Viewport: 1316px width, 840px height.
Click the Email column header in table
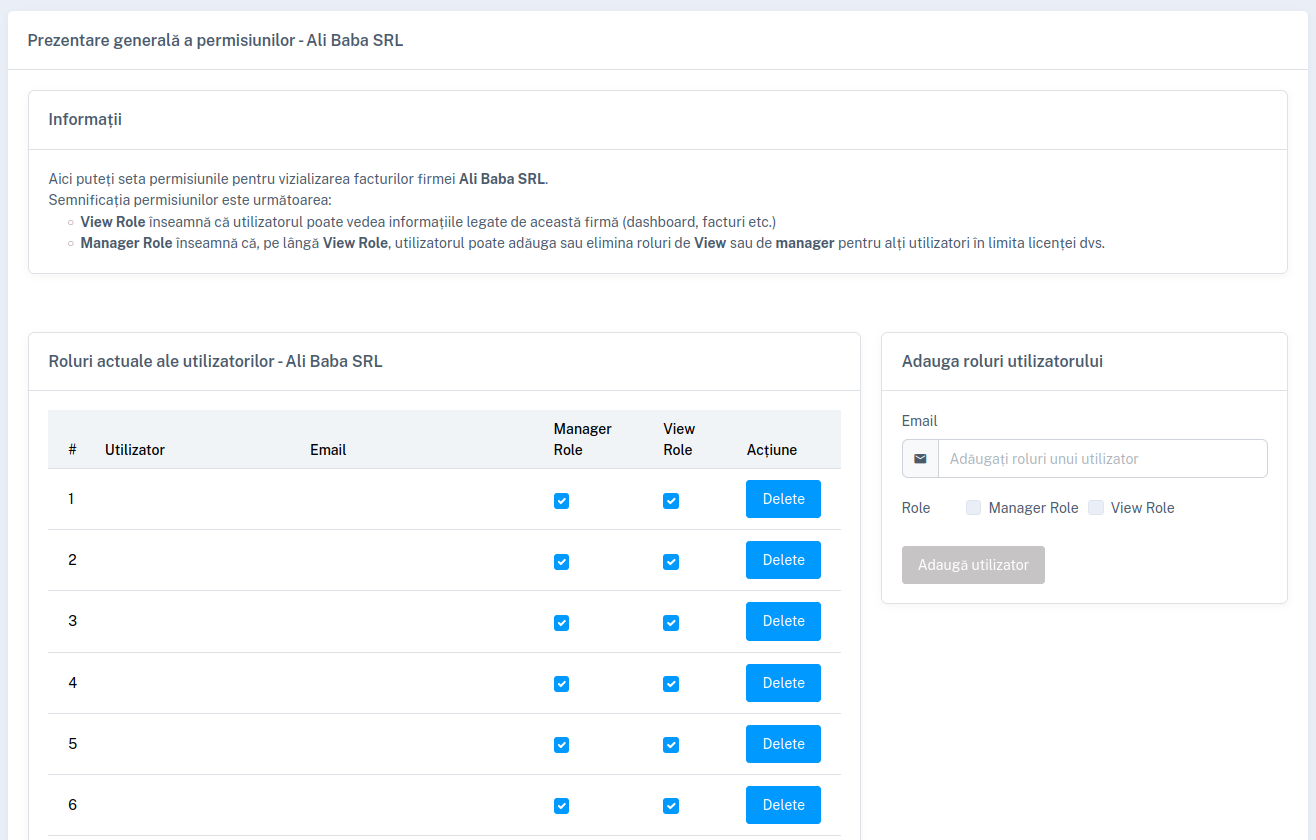[x=328, y=450]
